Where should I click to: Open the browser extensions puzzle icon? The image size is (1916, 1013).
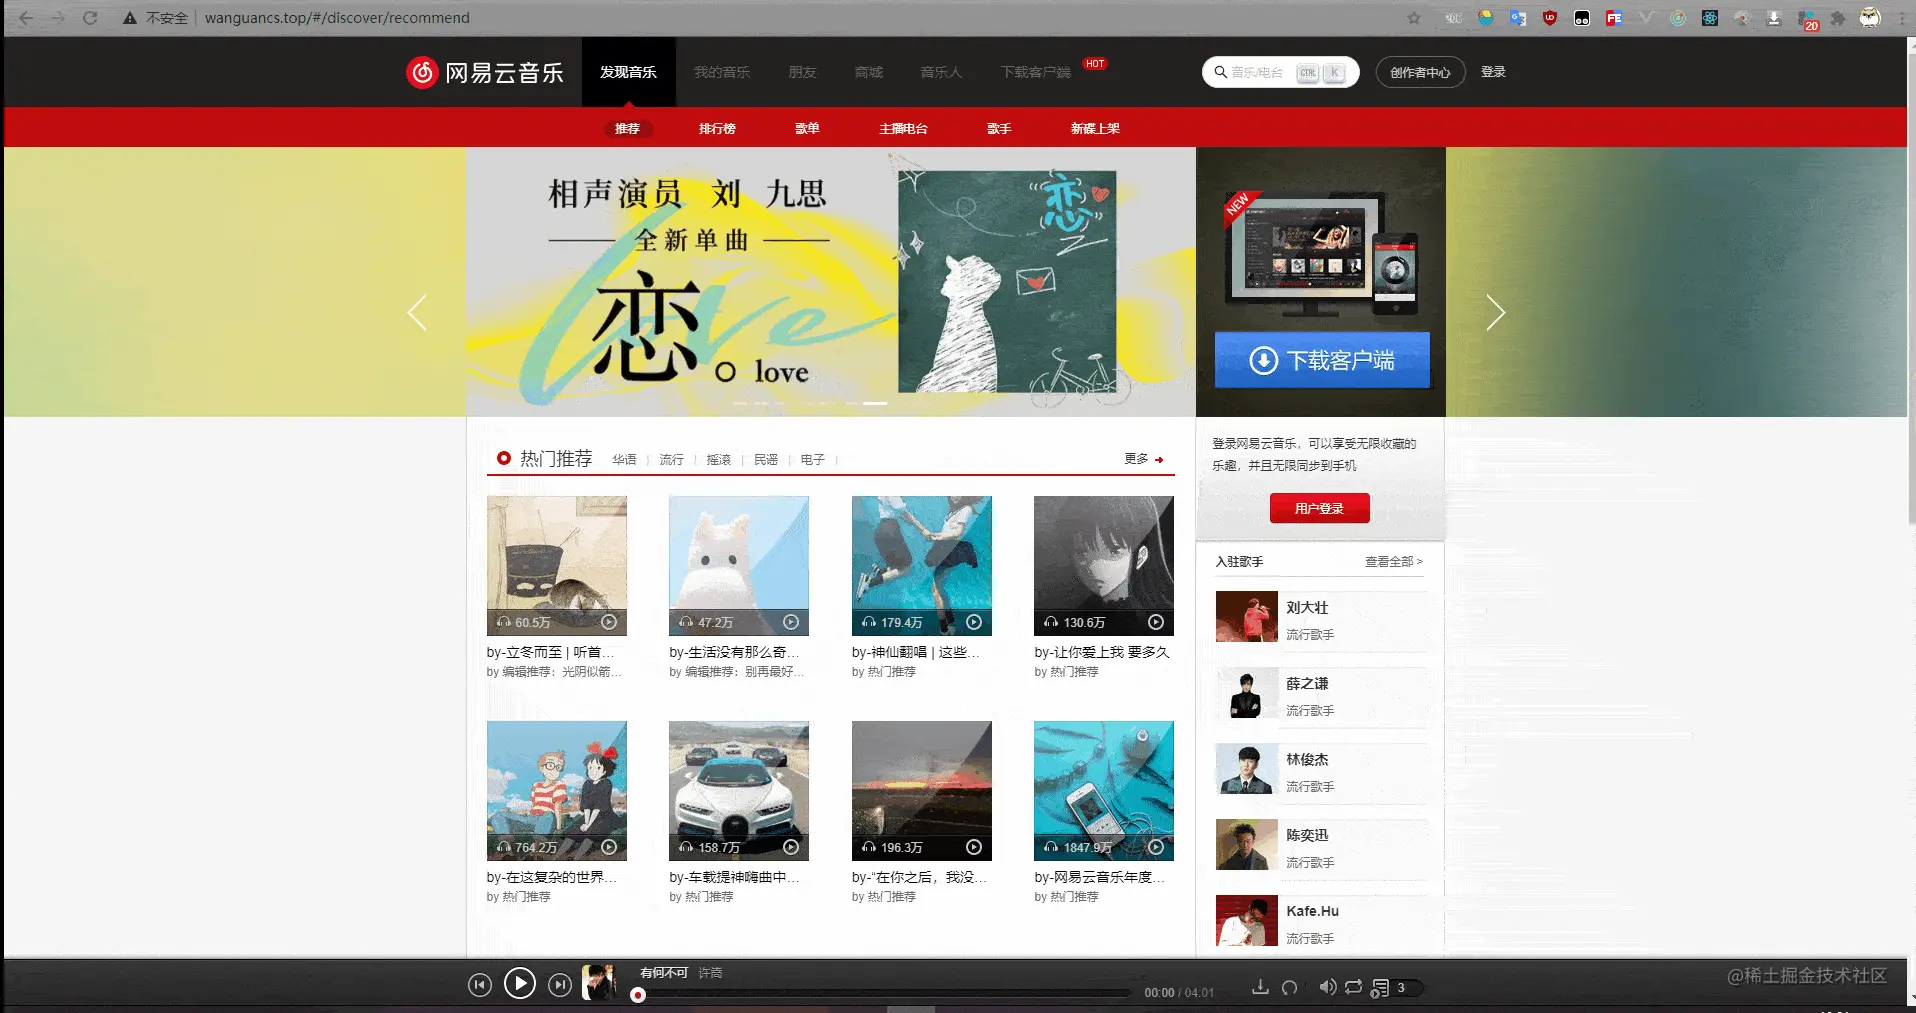coord(1838,18)
